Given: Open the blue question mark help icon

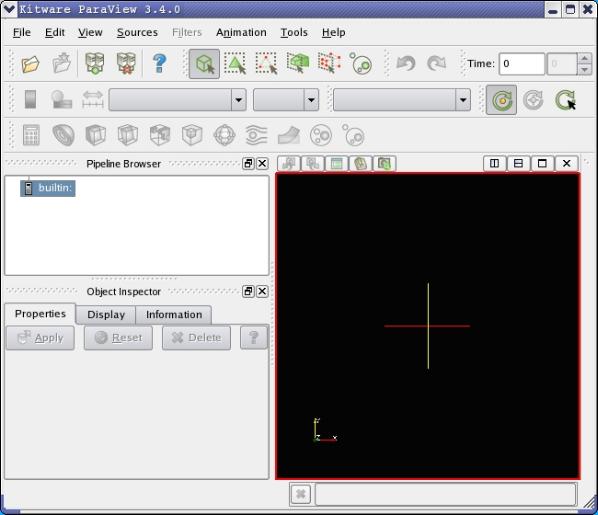Looking at the screenshot, I should click(x=159, y=63).
